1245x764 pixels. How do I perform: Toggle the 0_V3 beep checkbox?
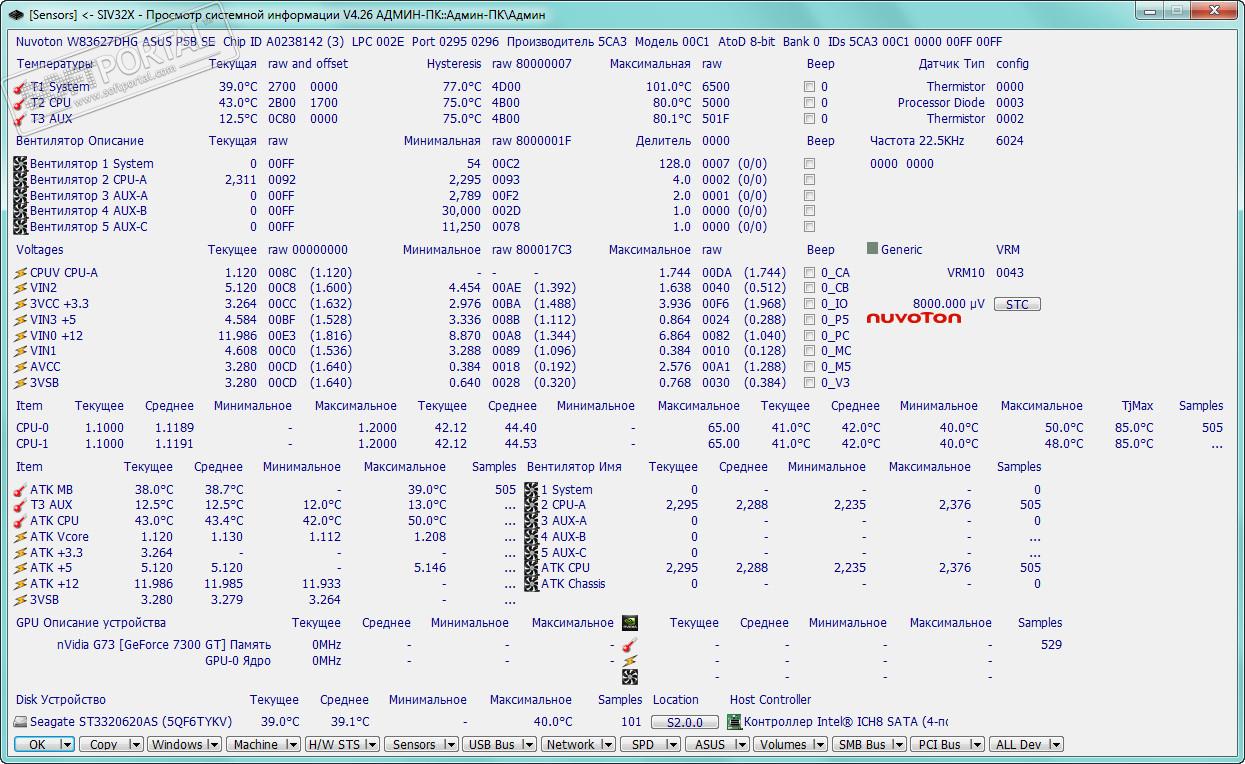pyautogui.click(x=809, y=383)
